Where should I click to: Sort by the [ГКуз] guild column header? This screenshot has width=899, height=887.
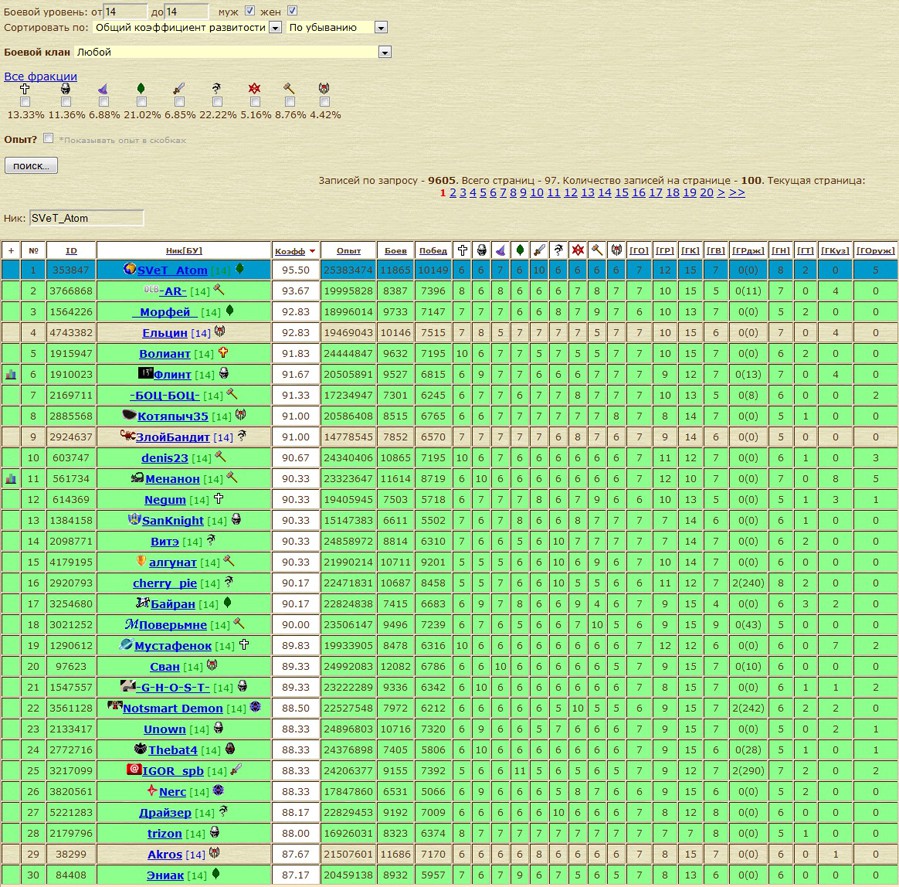click(835, 251)
